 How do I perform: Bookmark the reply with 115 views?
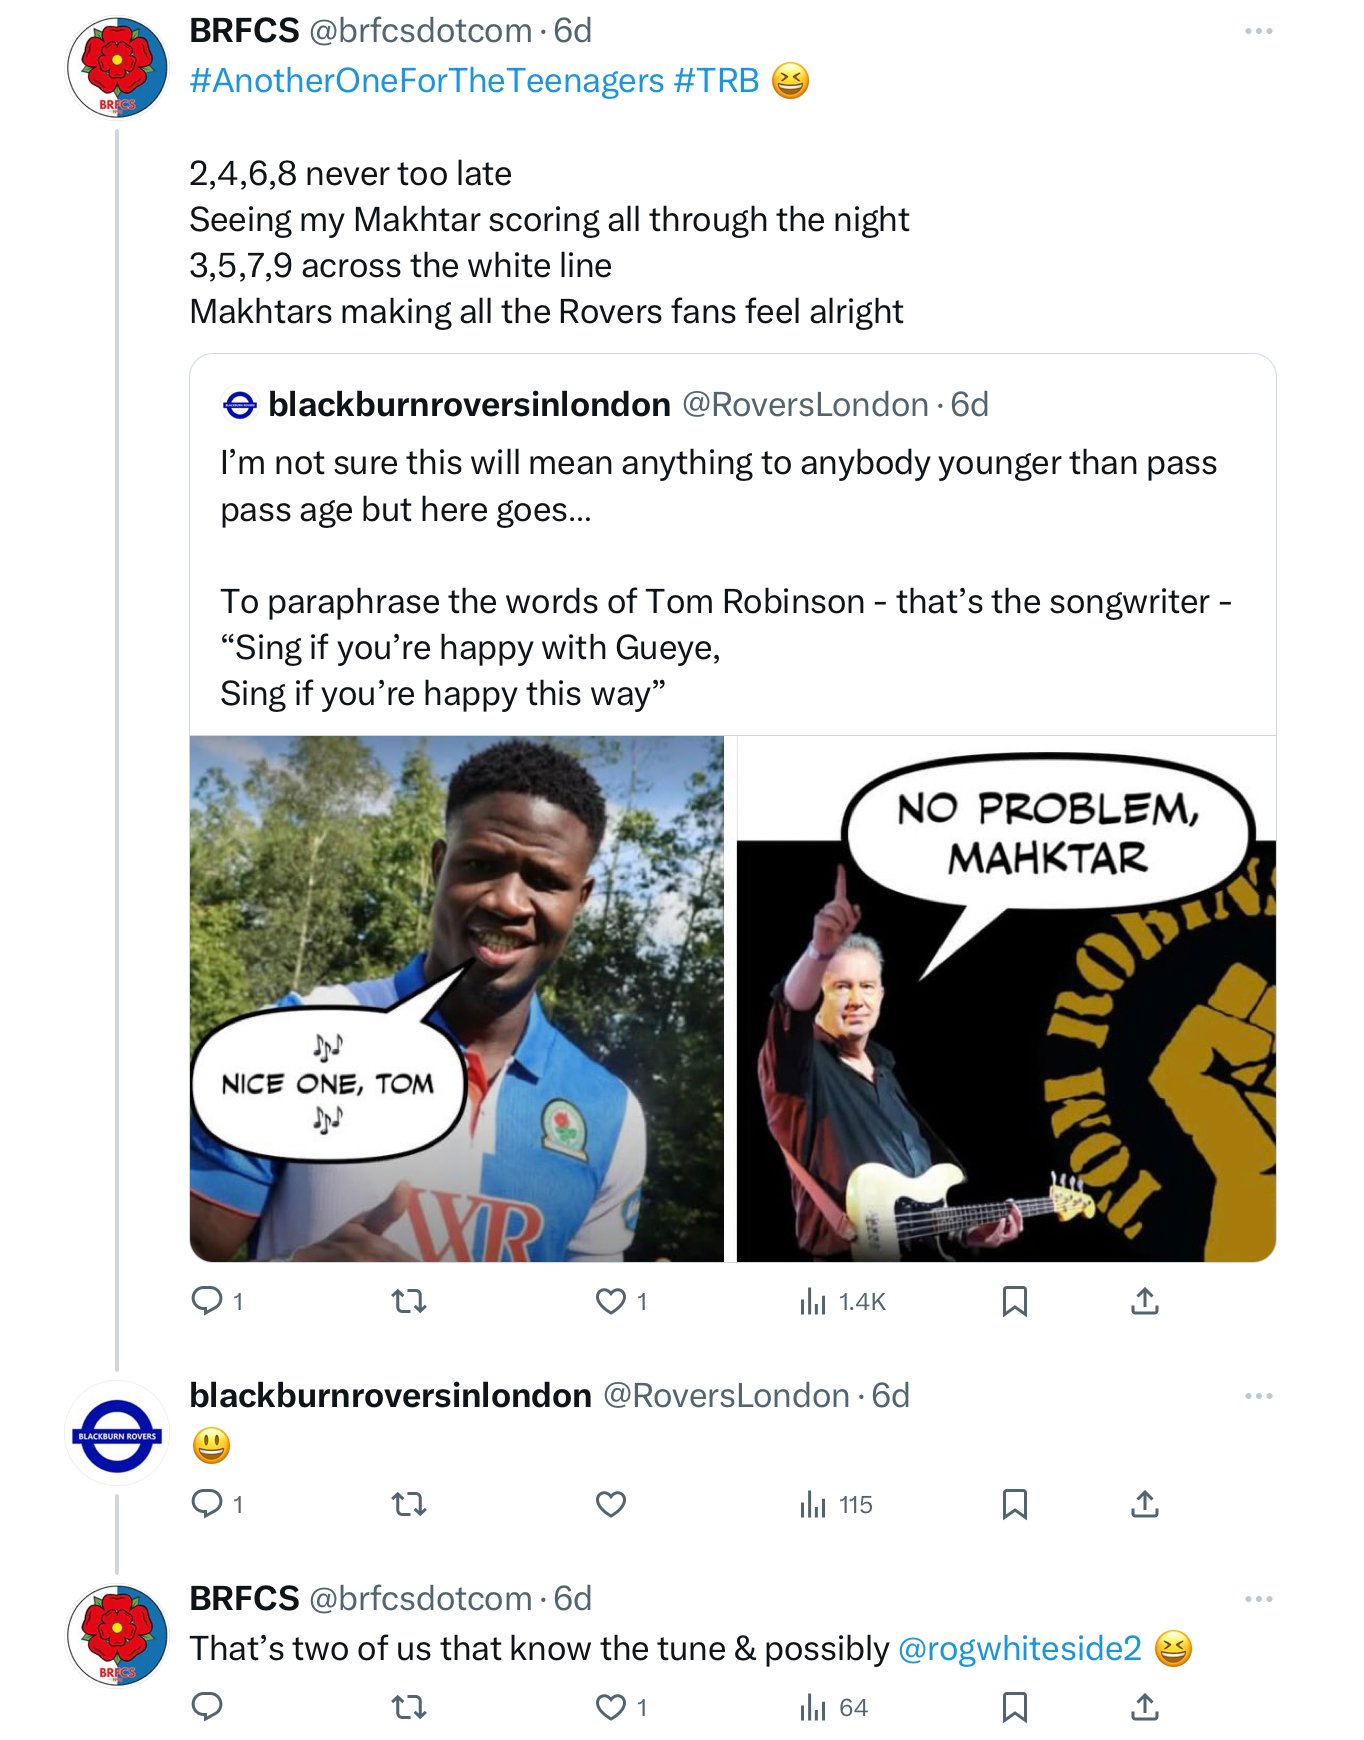(1014, 1504)
